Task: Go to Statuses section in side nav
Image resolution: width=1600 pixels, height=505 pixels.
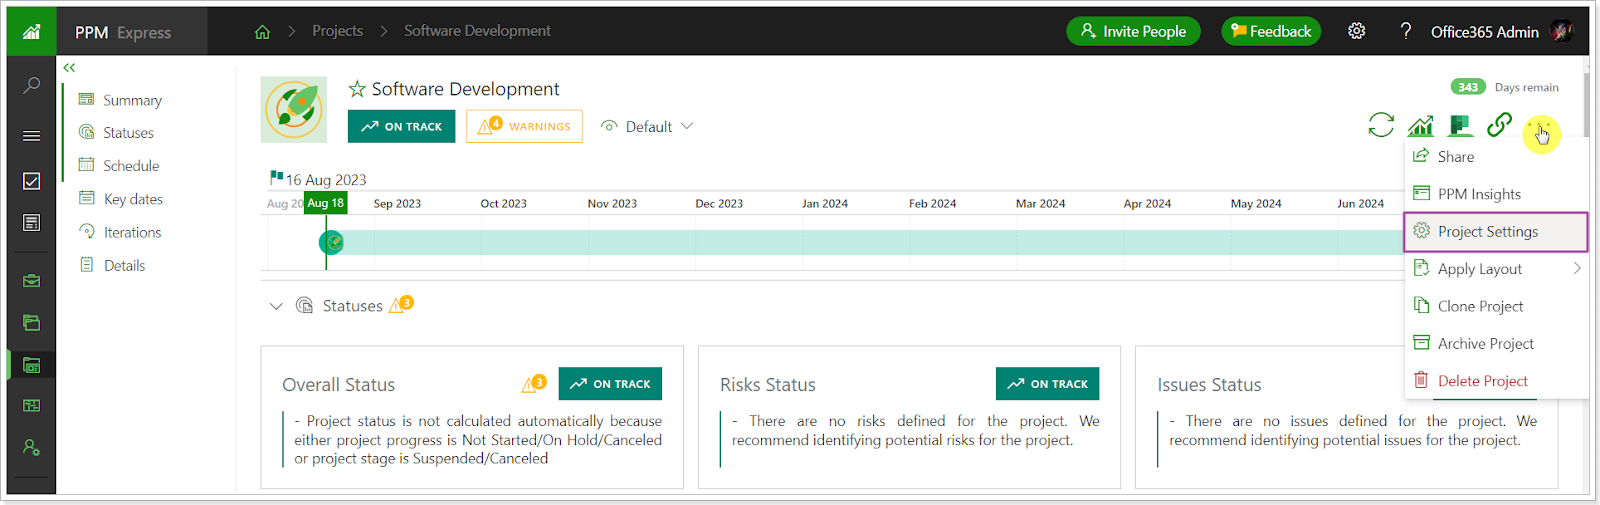Action: pyautogui.click(x=128, y=133)
